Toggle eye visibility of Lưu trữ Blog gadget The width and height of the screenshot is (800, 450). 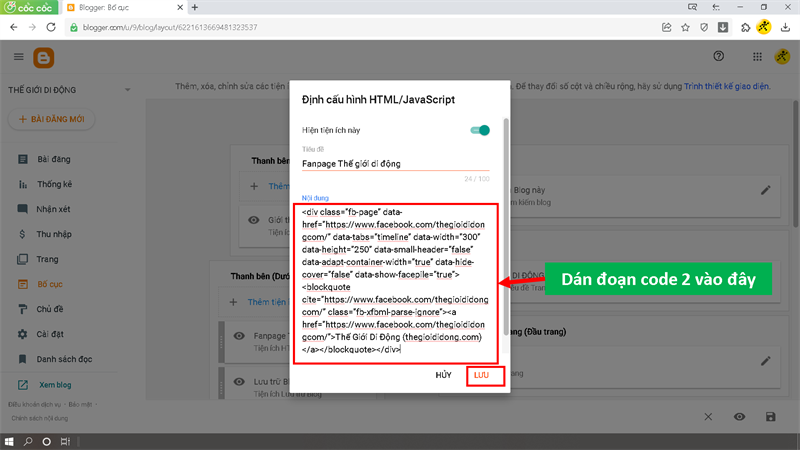239,382
